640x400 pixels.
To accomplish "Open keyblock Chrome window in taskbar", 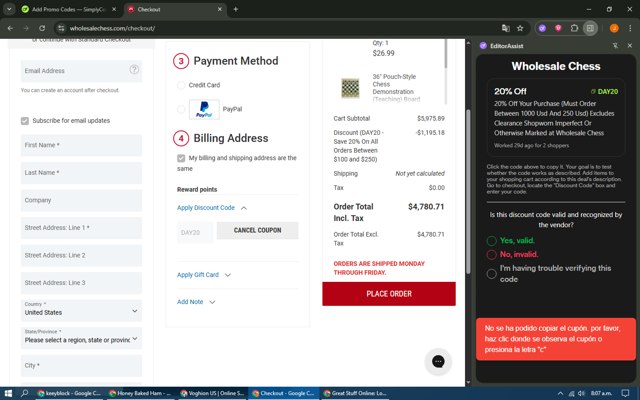I will 69,393.
